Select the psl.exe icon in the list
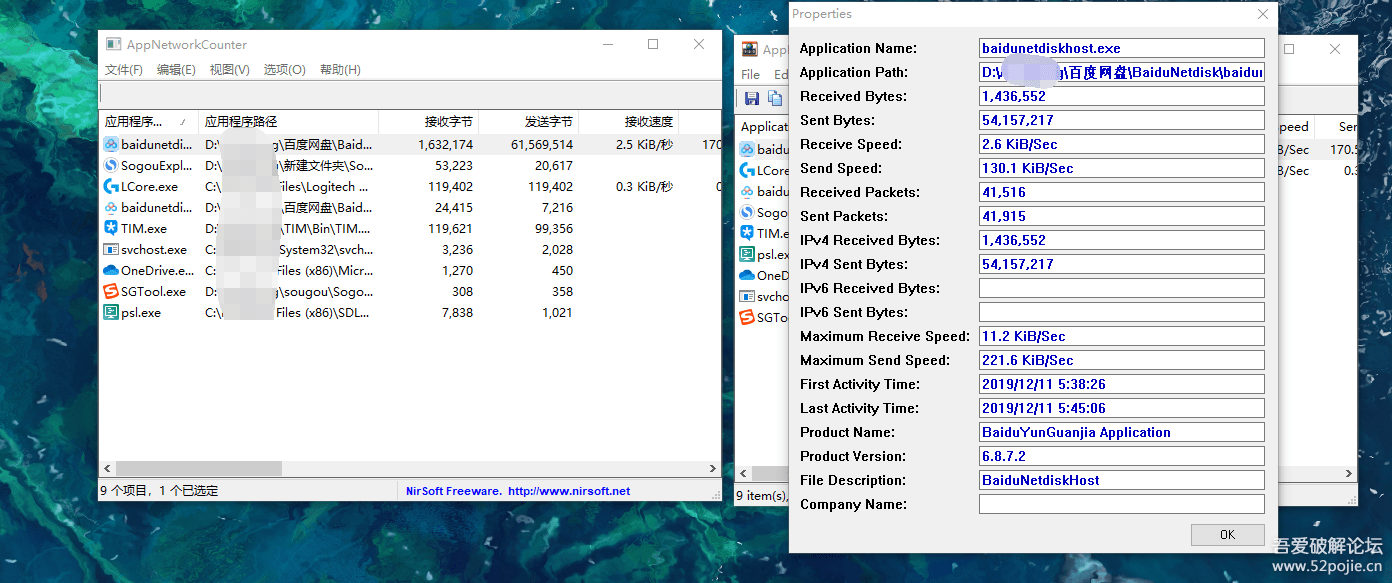Image resolution: width=1392 pixels, height=583 pixels. (111, 312)
